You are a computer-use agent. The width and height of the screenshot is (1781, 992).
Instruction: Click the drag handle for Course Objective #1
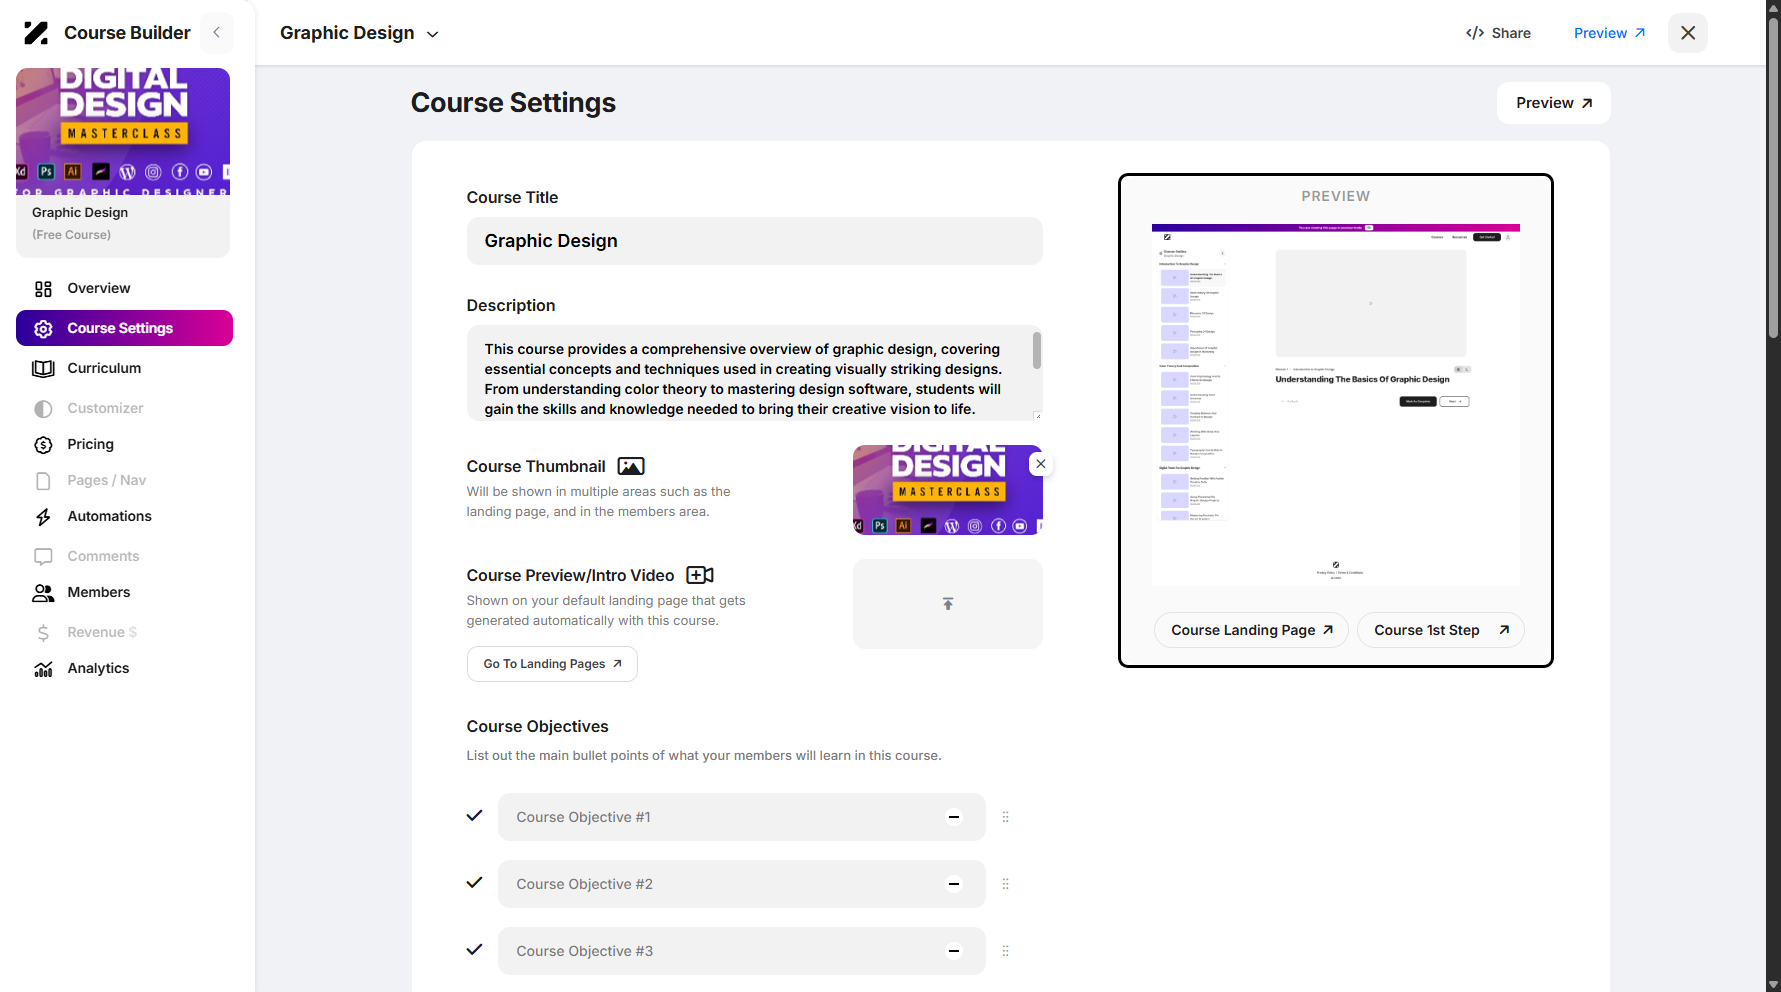pyautogui.click(x=1006, y=817)
